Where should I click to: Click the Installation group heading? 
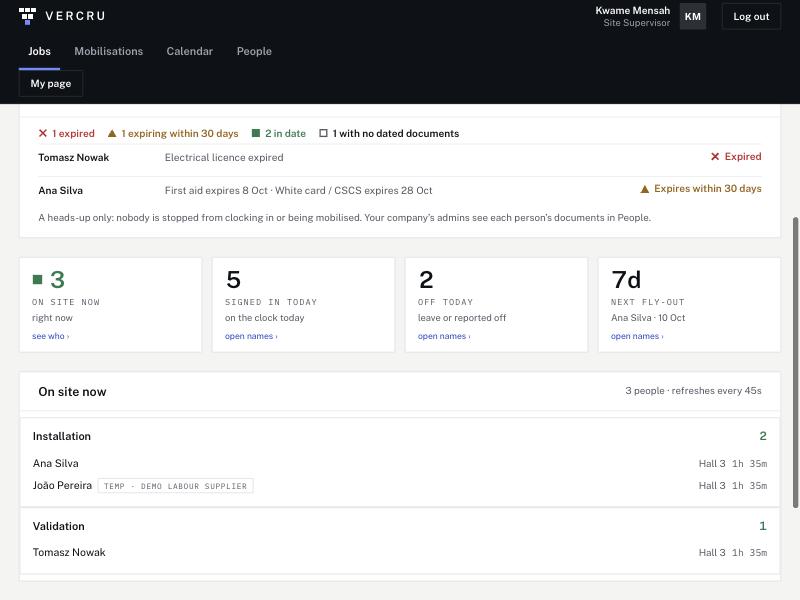[x=62, y=436]
